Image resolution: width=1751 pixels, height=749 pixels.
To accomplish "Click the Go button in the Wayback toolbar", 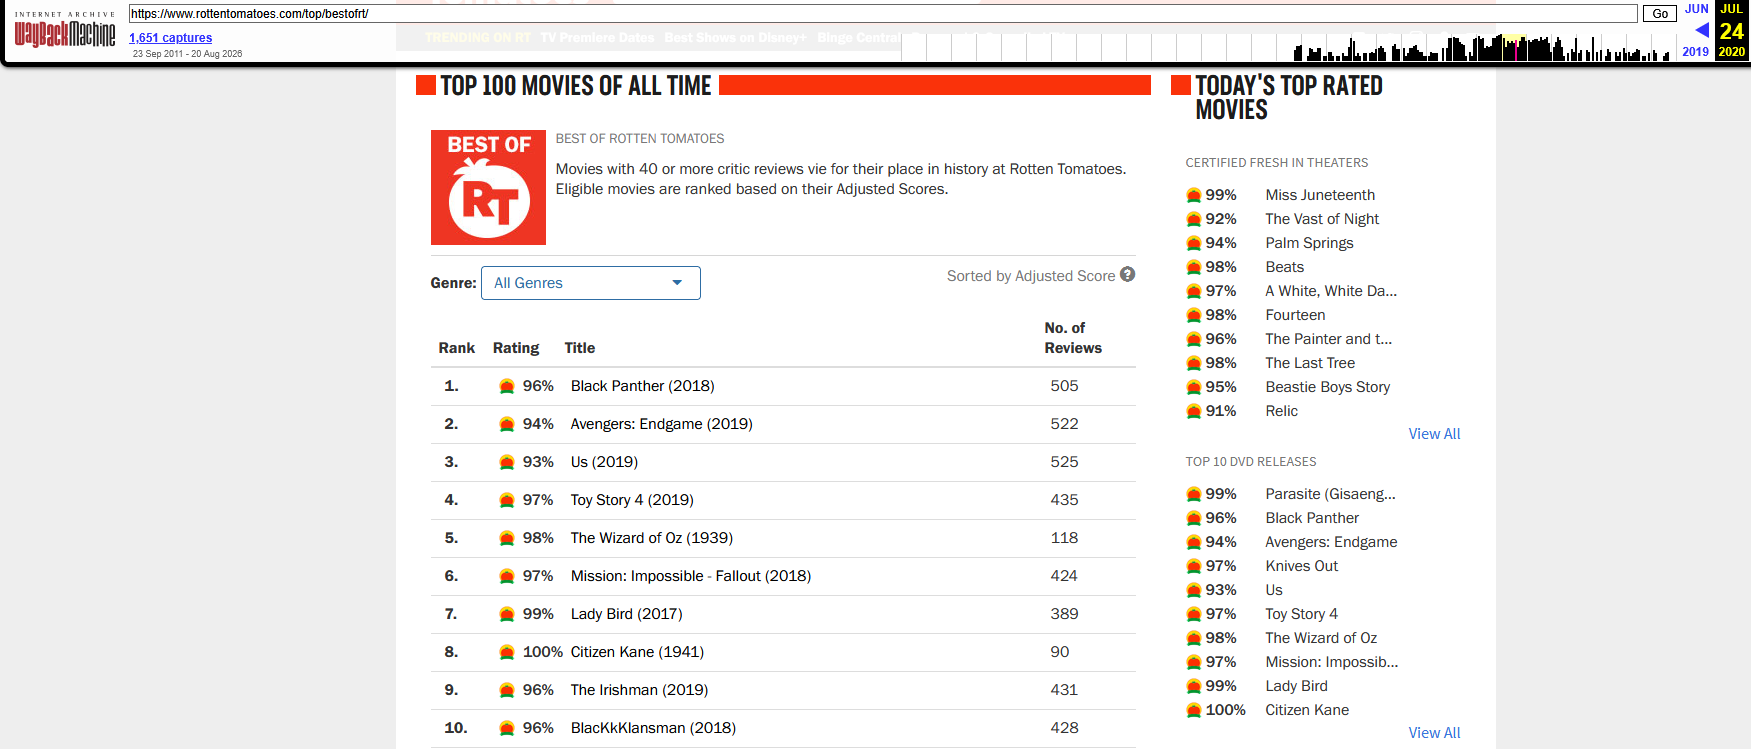I will click(1660, 13).
